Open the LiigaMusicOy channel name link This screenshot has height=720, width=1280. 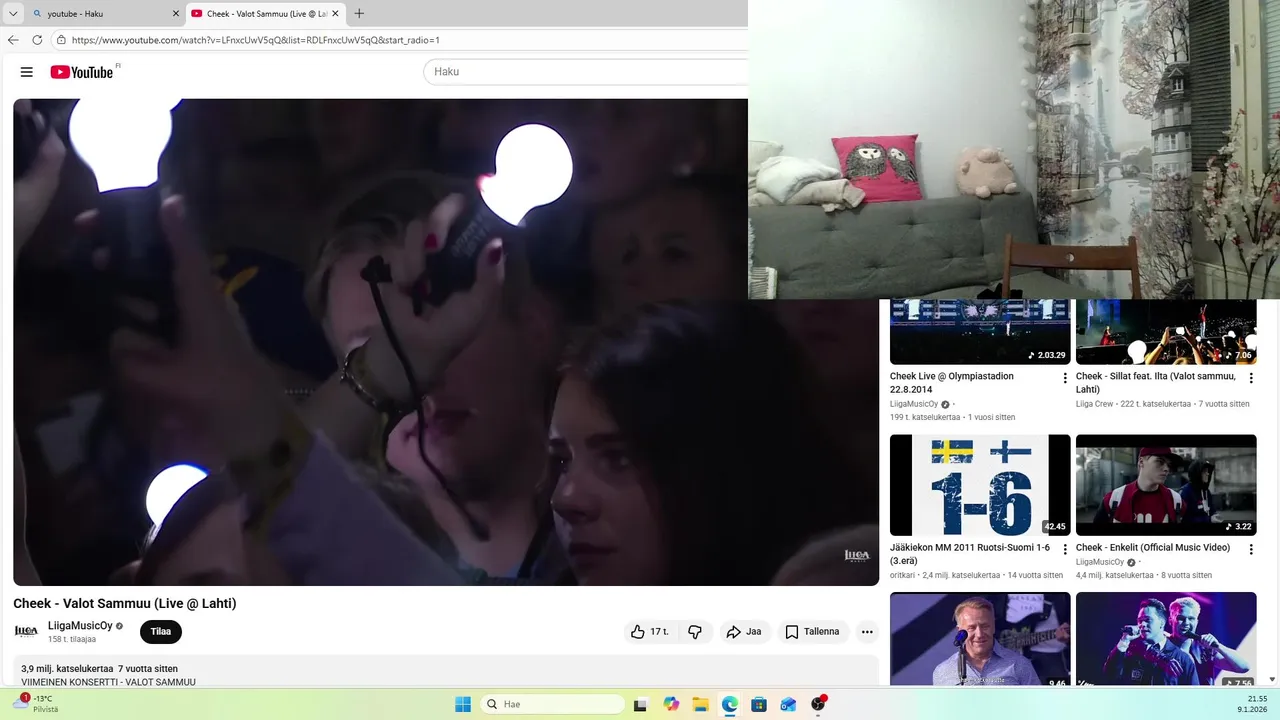click(80, 626)
